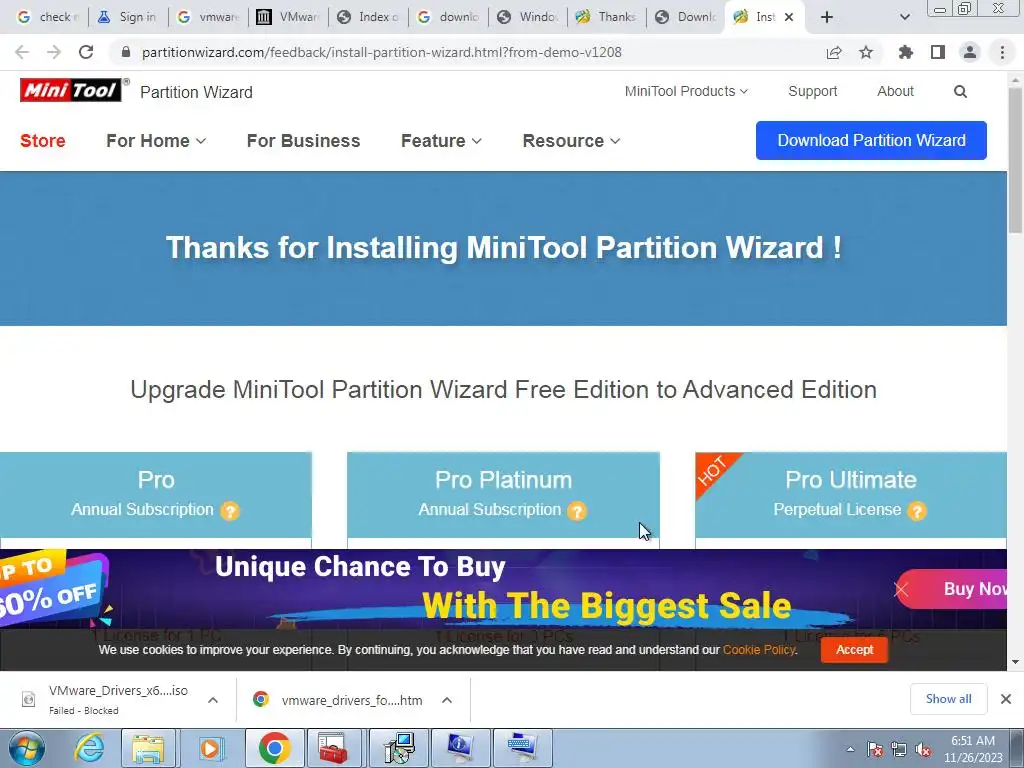Click the share page icon in address bar
Image resolution: width=1024 pixels, height=768 pixels.
pyautogui.click(x=834, y=52)
